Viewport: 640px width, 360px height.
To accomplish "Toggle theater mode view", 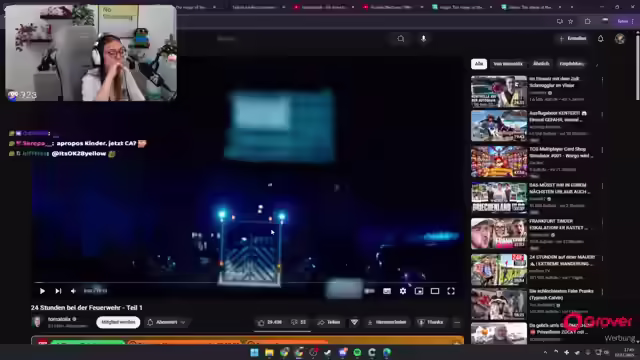I will coord(435,291).
